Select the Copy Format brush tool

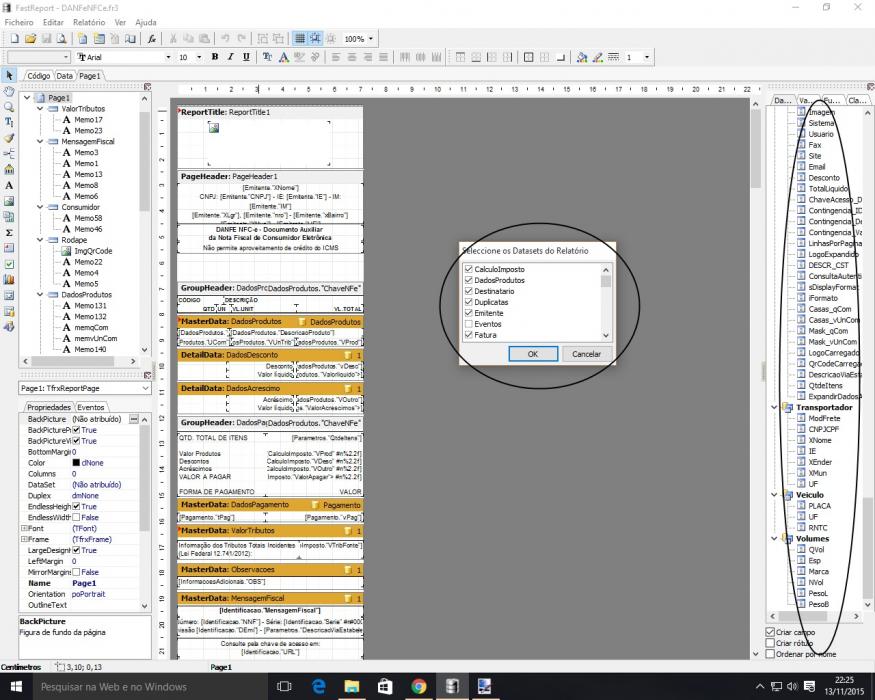[x=9, y=138]
